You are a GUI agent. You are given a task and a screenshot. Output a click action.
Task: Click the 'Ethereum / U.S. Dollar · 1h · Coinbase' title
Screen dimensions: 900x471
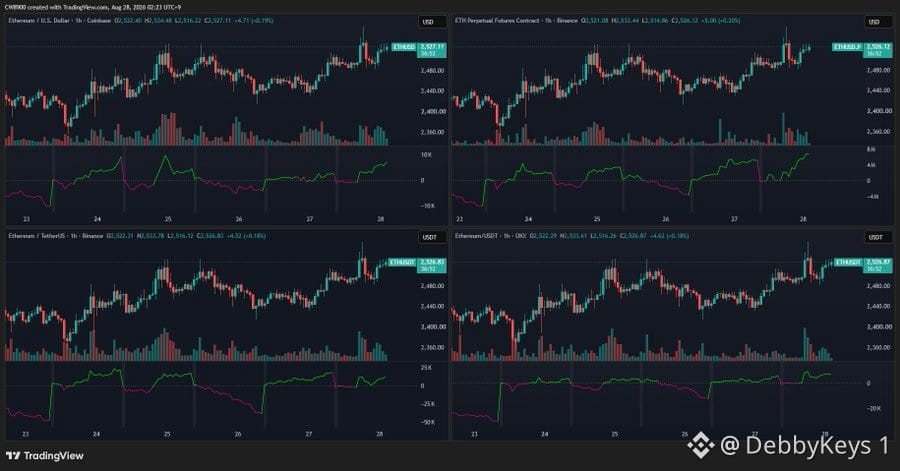click(59, 21)
